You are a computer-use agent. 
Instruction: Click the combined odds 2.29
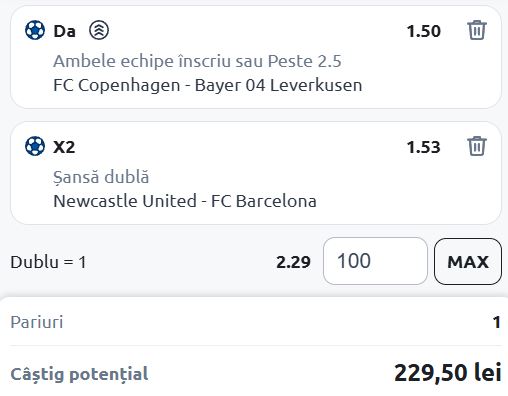point(293,262)
